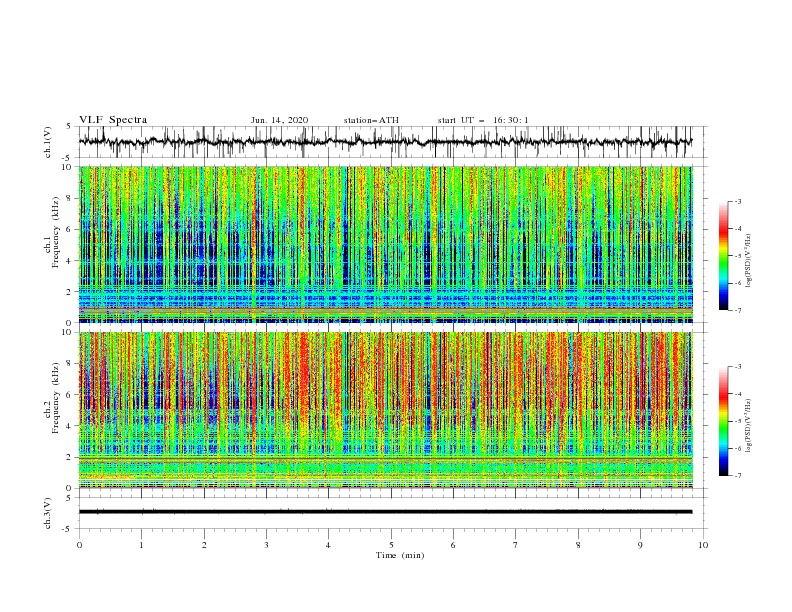Click the 'ch.1(V)' waveform axis label
The height and width of the screenshot is (612, 792).
(x=48, y=142)
